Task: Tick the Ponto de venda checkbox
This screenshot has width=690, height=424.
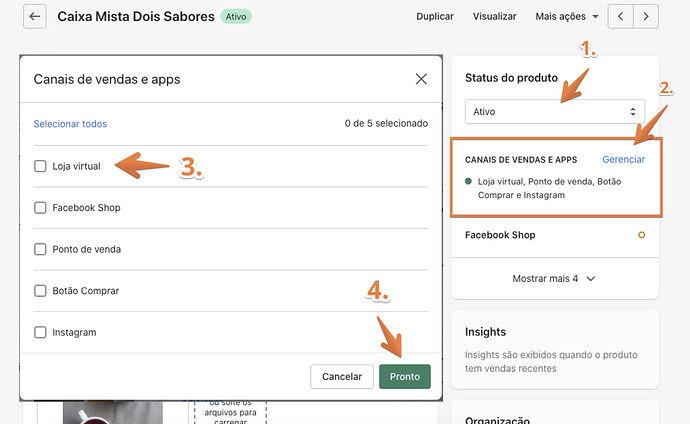Action: [x=40, y=249]
